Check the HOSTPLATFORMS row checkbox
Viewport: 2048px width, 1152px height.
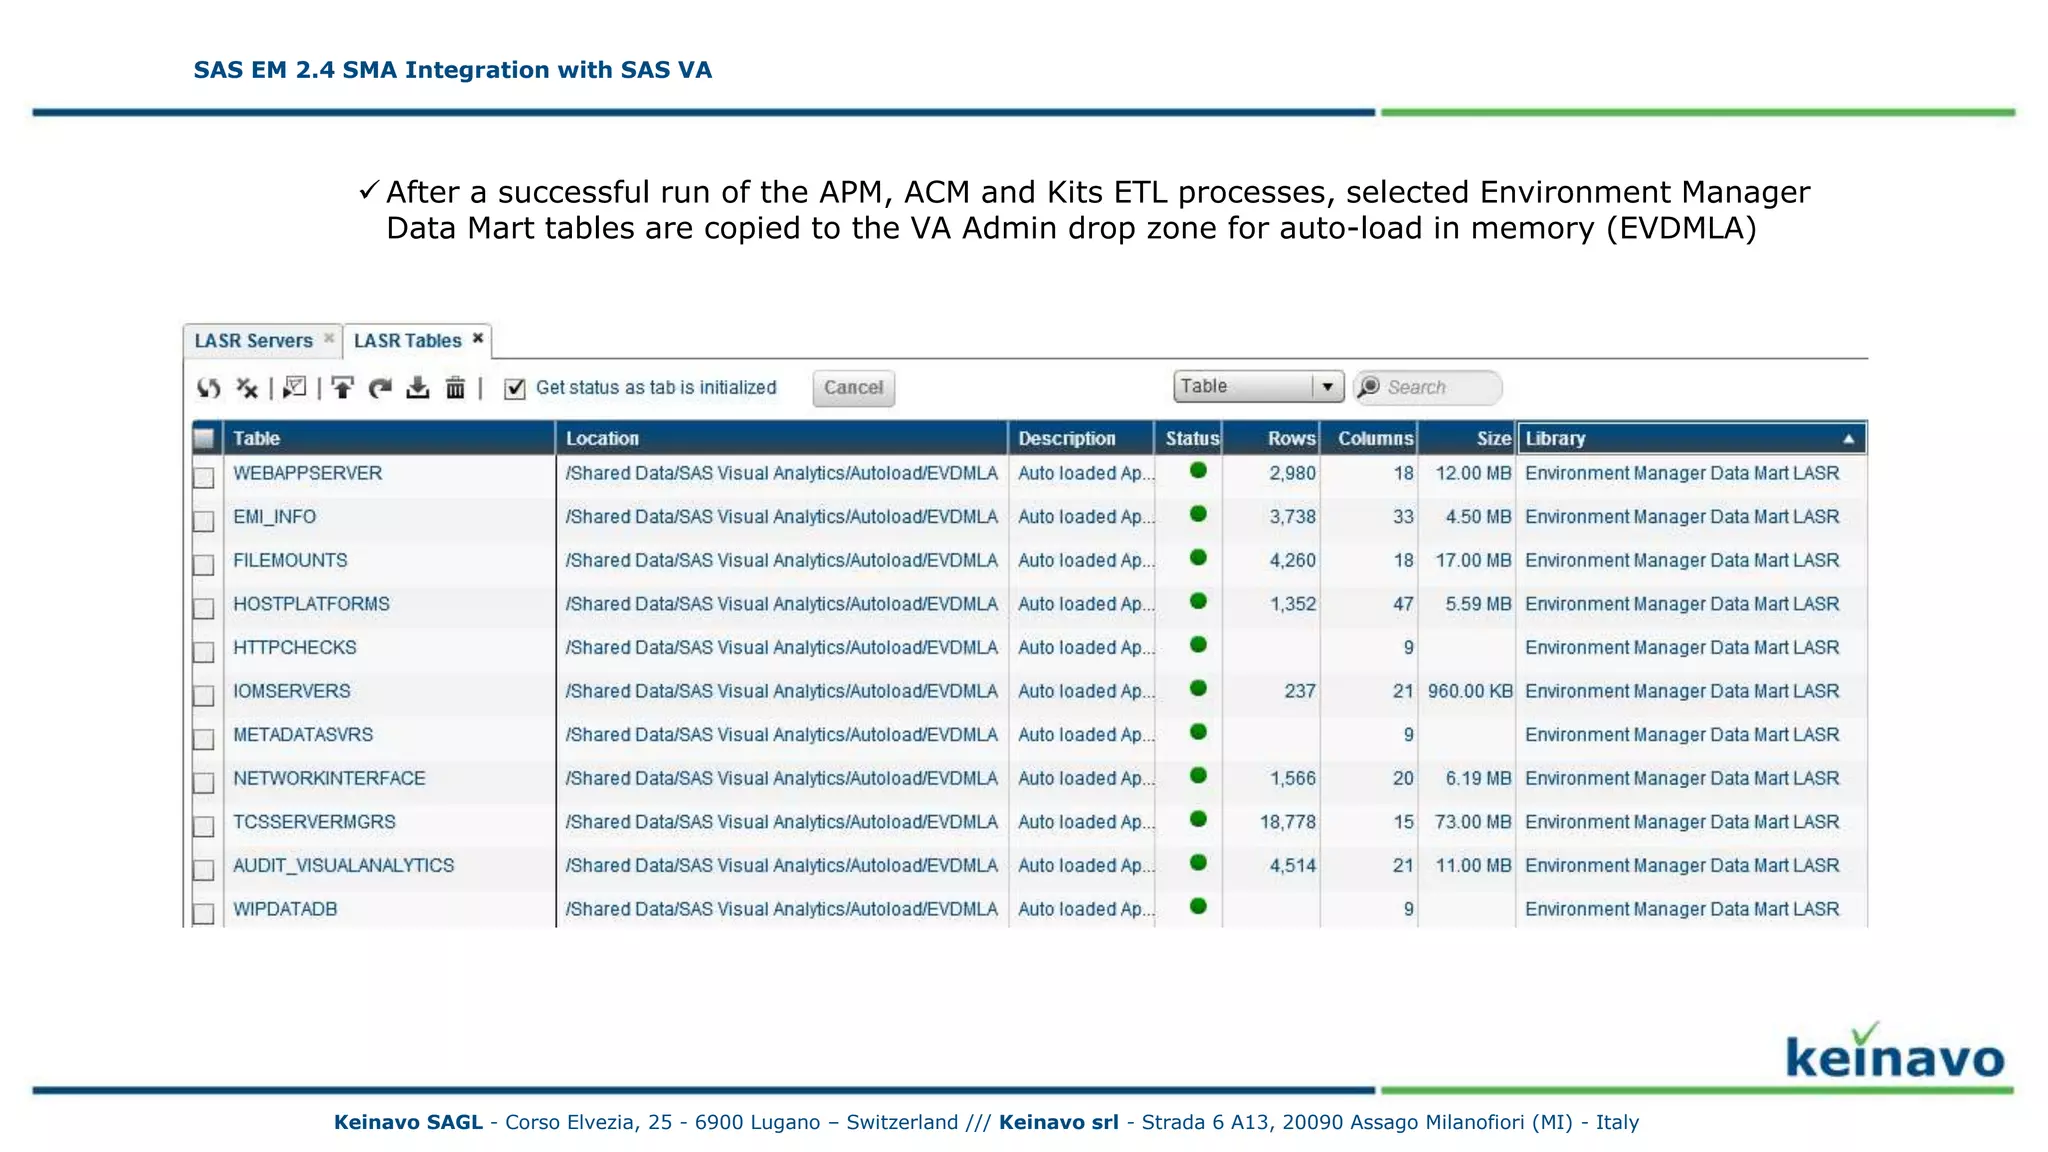(204, 608)
